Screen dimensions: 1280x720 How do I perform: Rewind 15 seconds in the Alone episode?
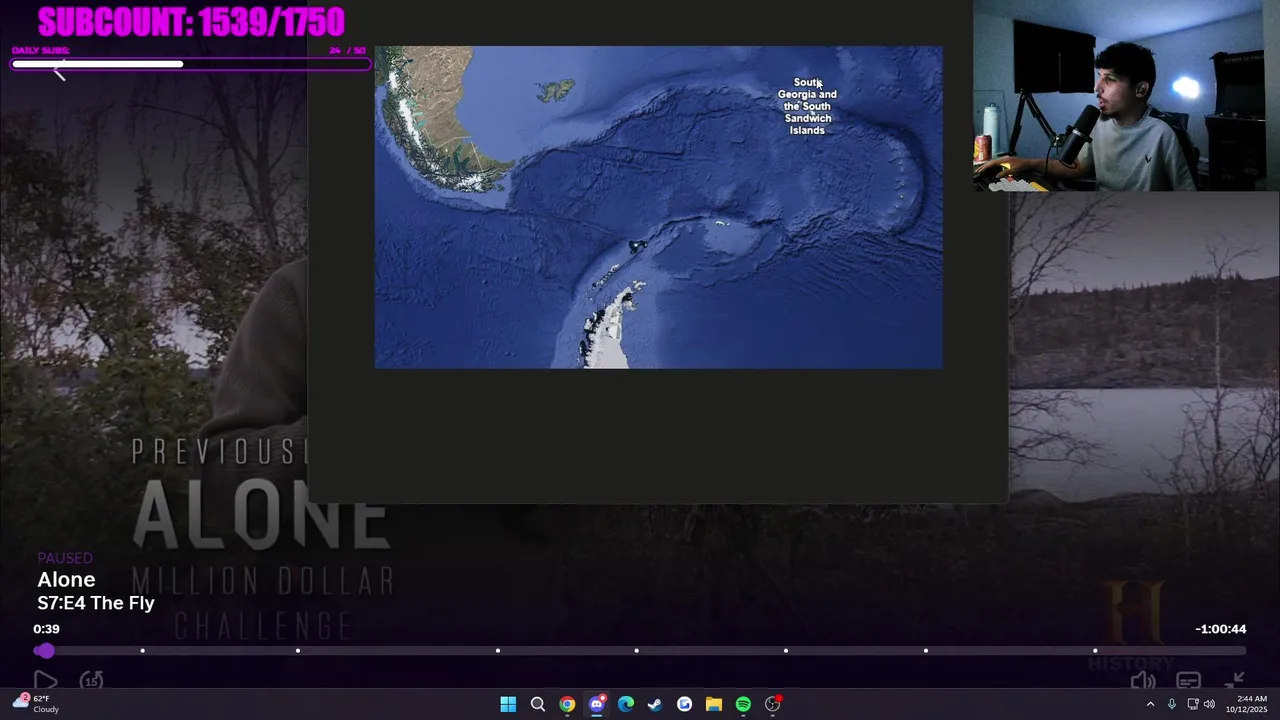pos(91,681)
